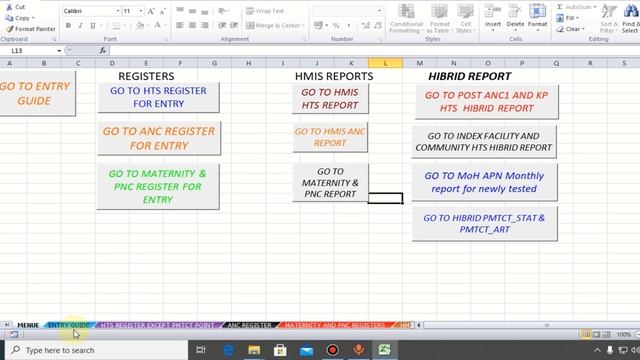Switch to ANC REGISTER sheet tab
Image resolution: width=640 pixels, height=360 pixels.
coord(249,325)
